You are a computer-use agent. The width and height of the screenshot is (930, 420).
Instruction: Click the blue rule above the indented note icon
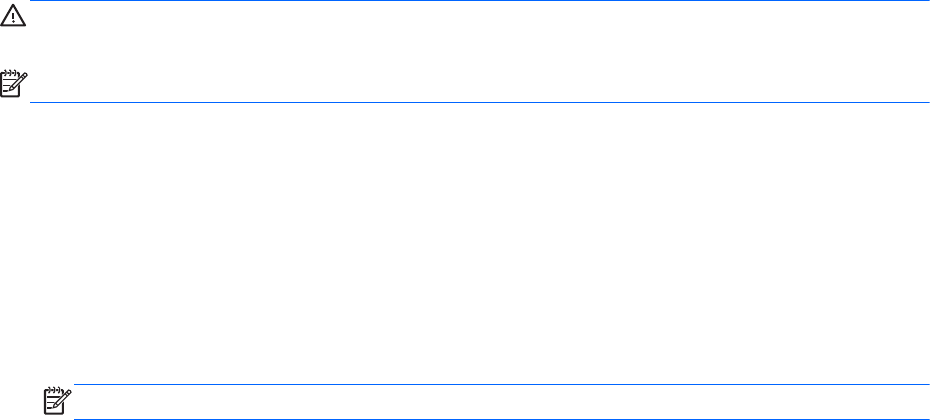(500, 385)
